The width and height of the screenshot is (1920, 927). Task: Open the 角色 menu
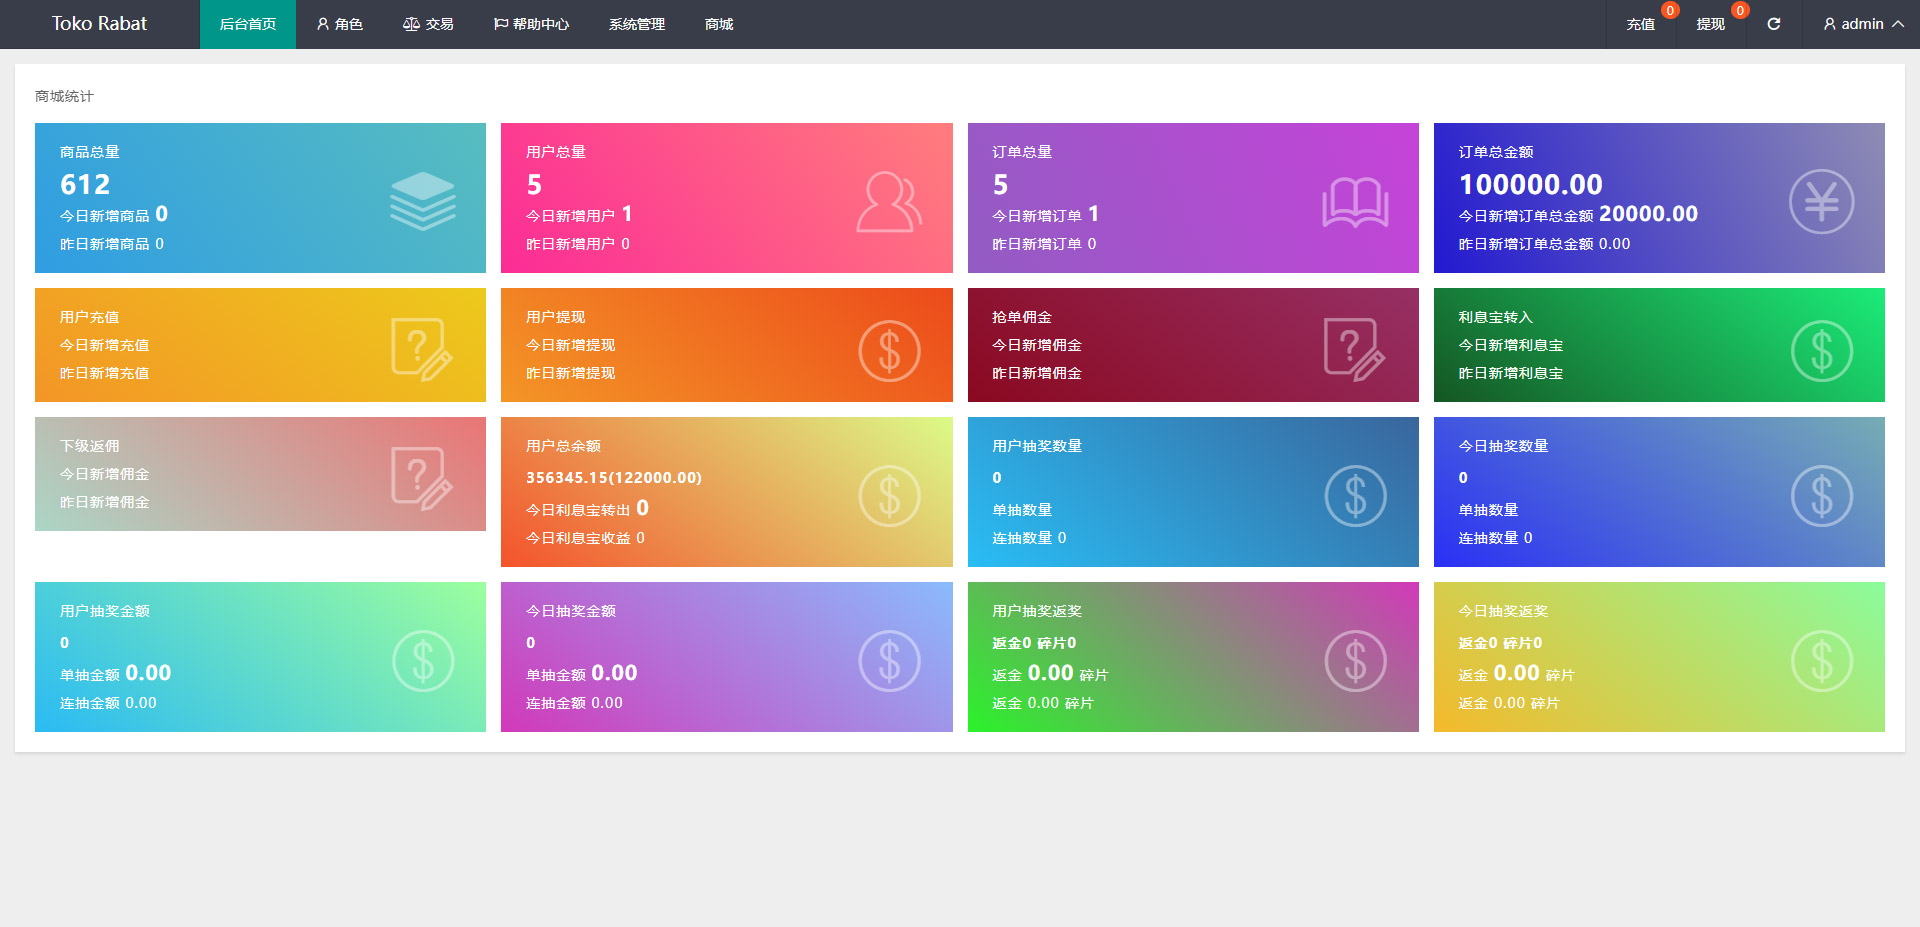tap(340, 24)
